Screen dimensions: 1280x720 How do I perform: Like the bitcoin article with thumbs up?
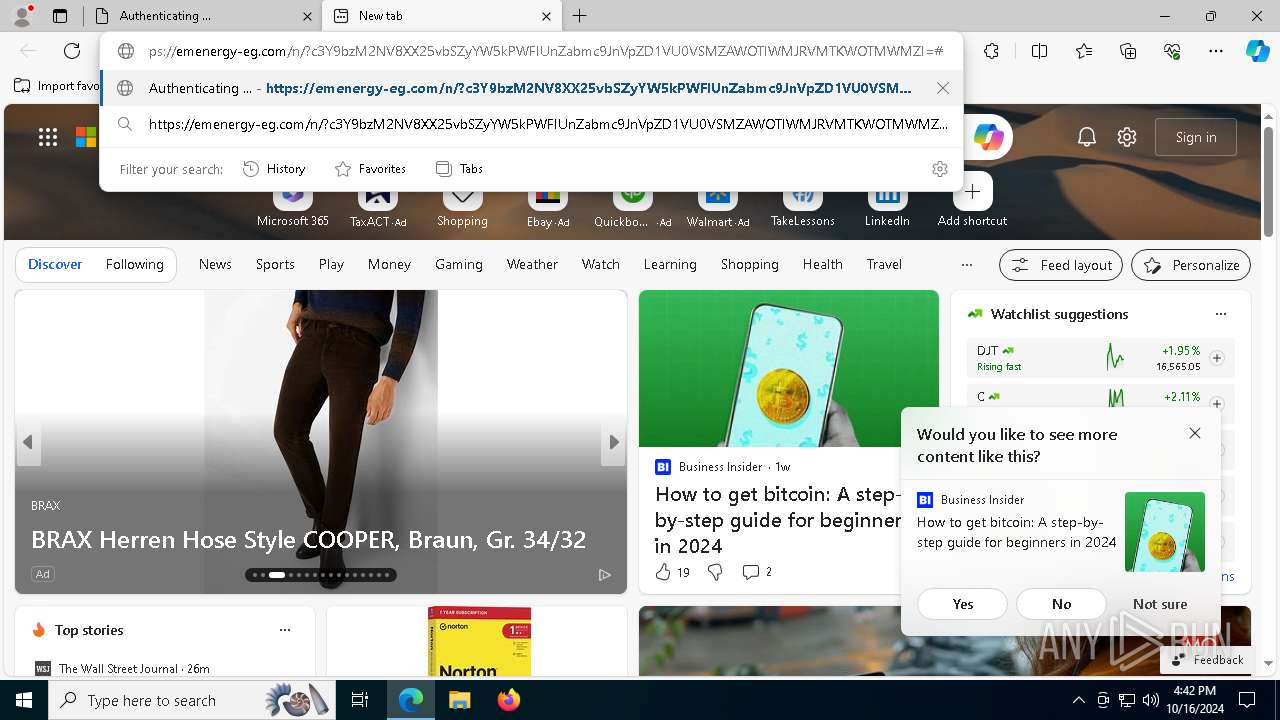coord(663,572)
